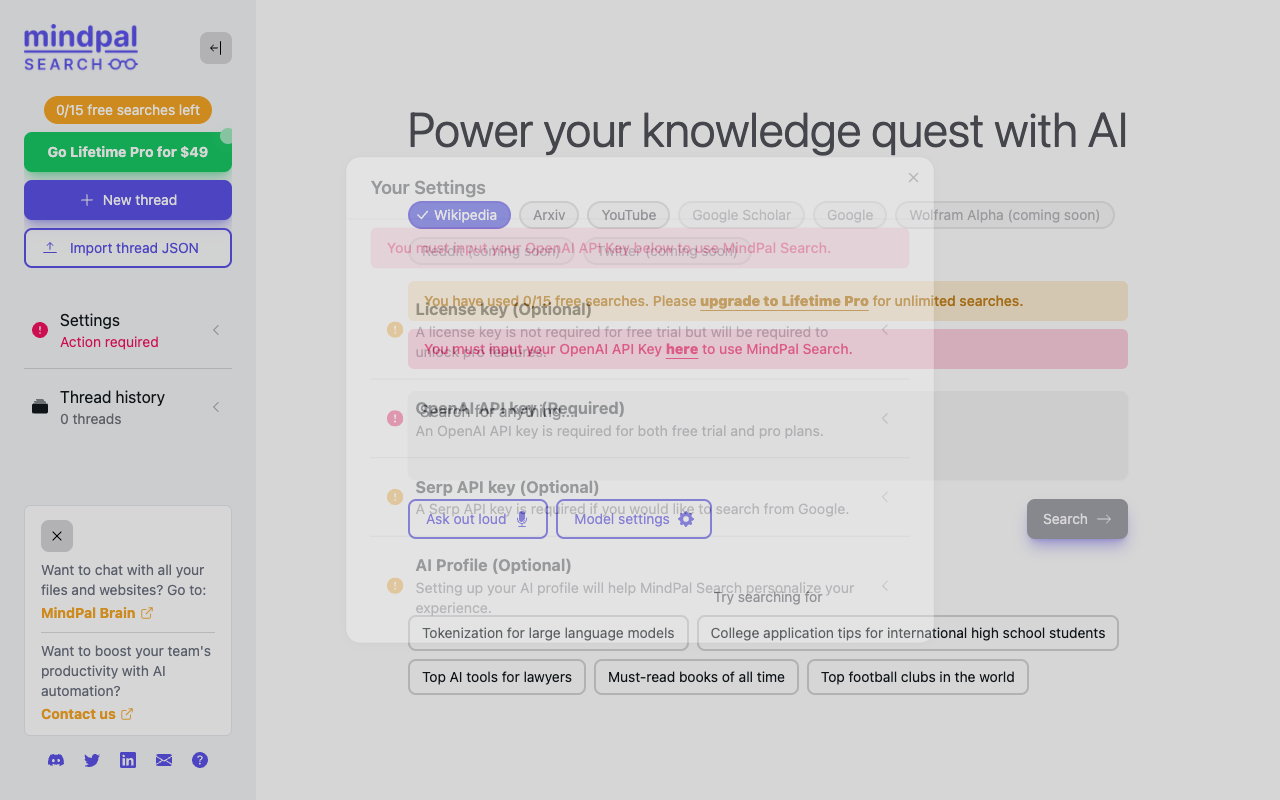The width and height of the screenshot is (1280, 800).
Task: Select Must-read books of all time suggestion
Action: tap(696, 677)
